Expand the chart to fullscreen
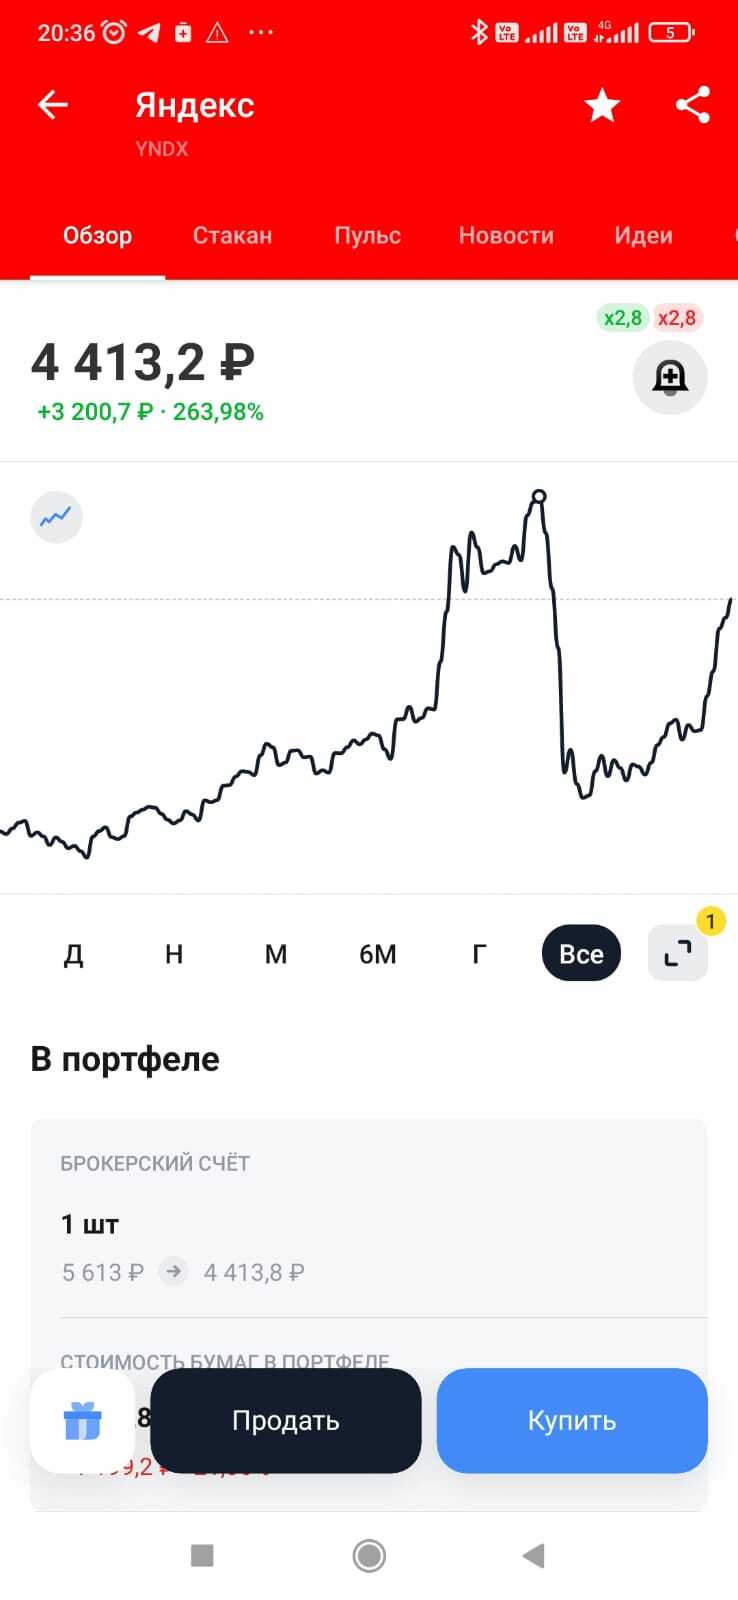738x1600 pixels. pyautogui.click(x=678, y=953)
